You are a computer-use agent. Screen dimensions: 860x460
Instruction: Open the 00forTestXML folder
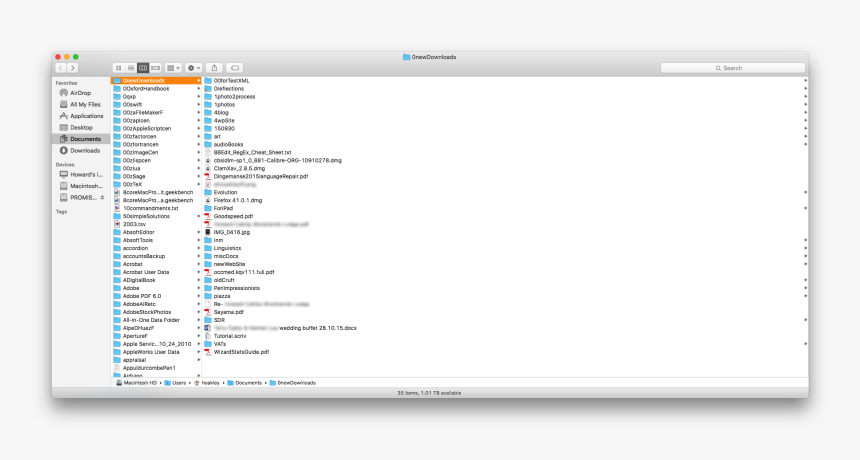(x=506, y=81)
